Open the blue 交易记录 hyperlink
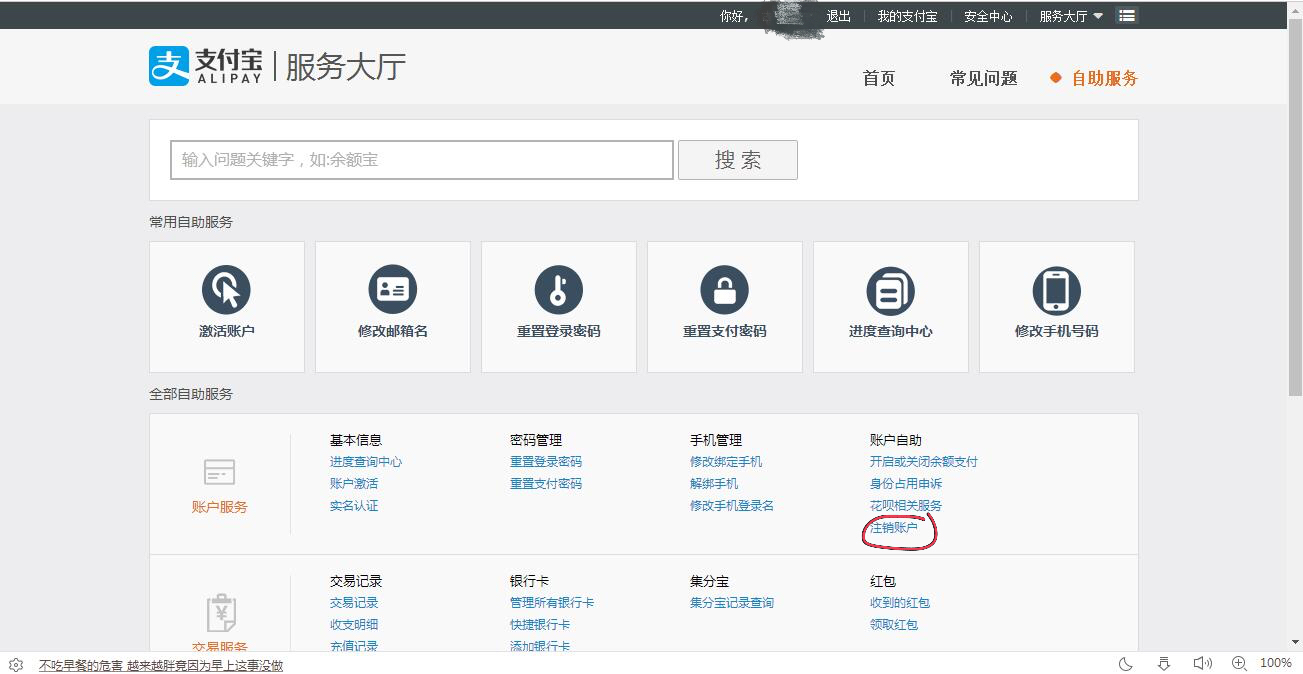 (x=354, y=603)
